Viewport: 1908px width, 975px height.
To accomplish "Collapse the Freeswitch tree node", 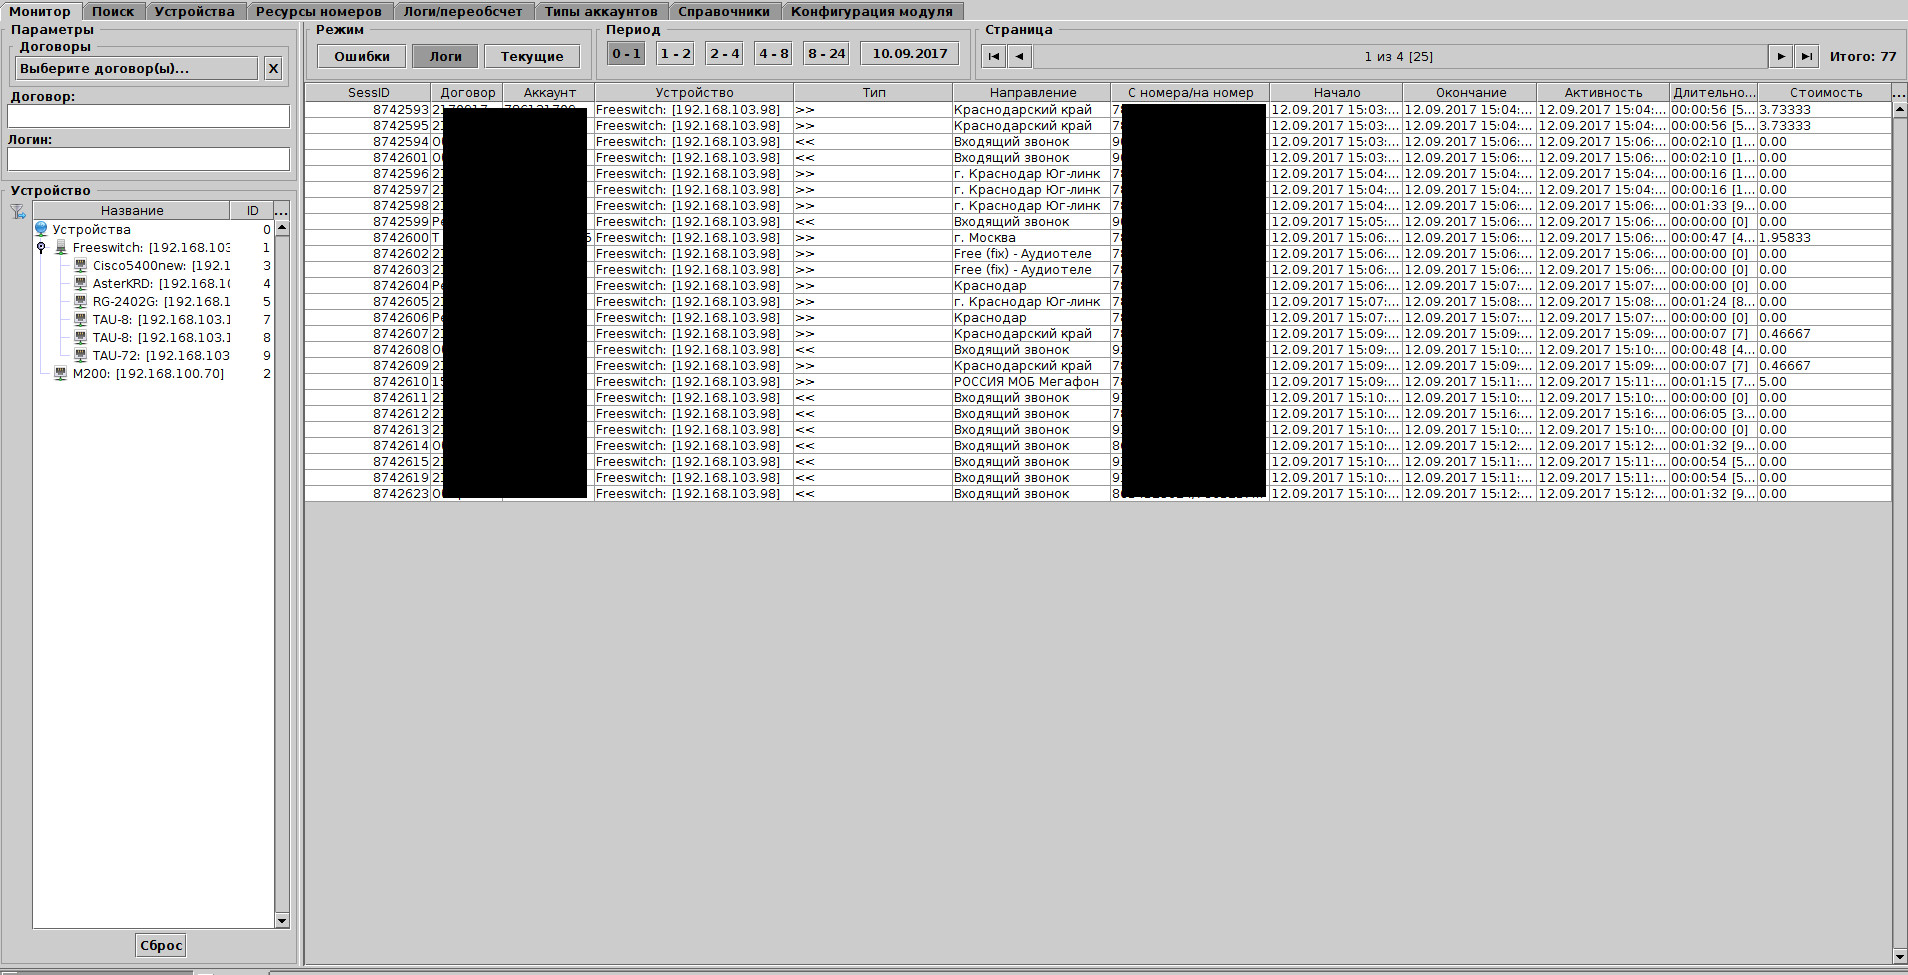I will 41,248.
